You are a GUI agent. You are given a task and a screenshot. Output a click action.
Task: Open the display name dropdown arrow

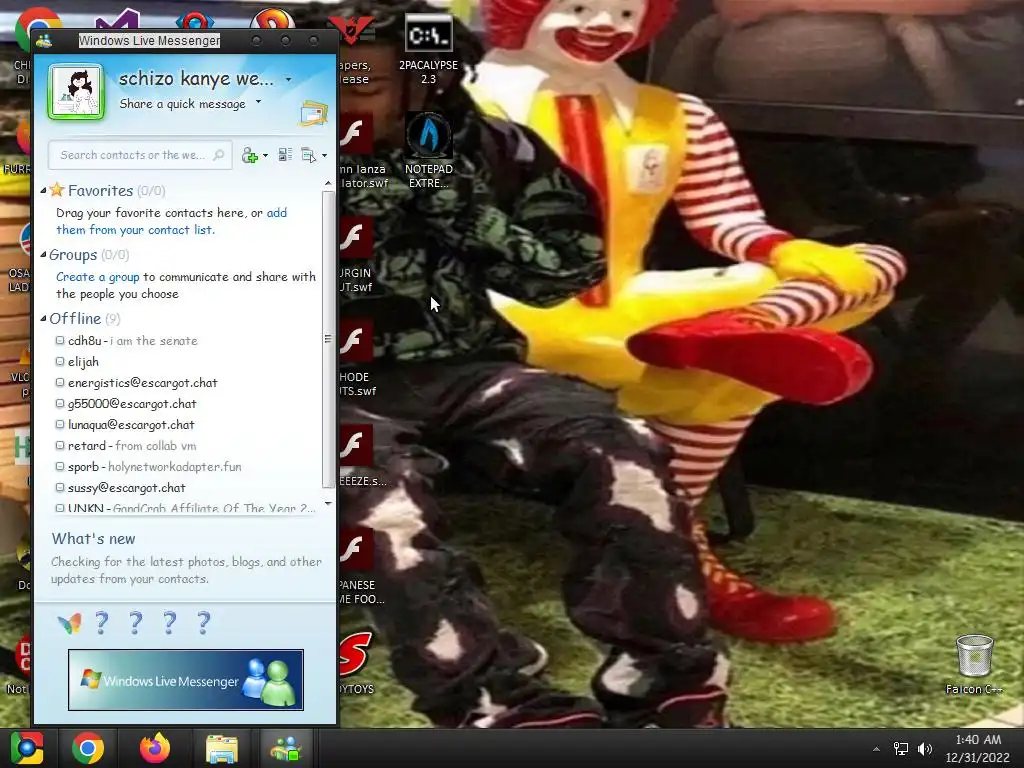tap(288, 80)
